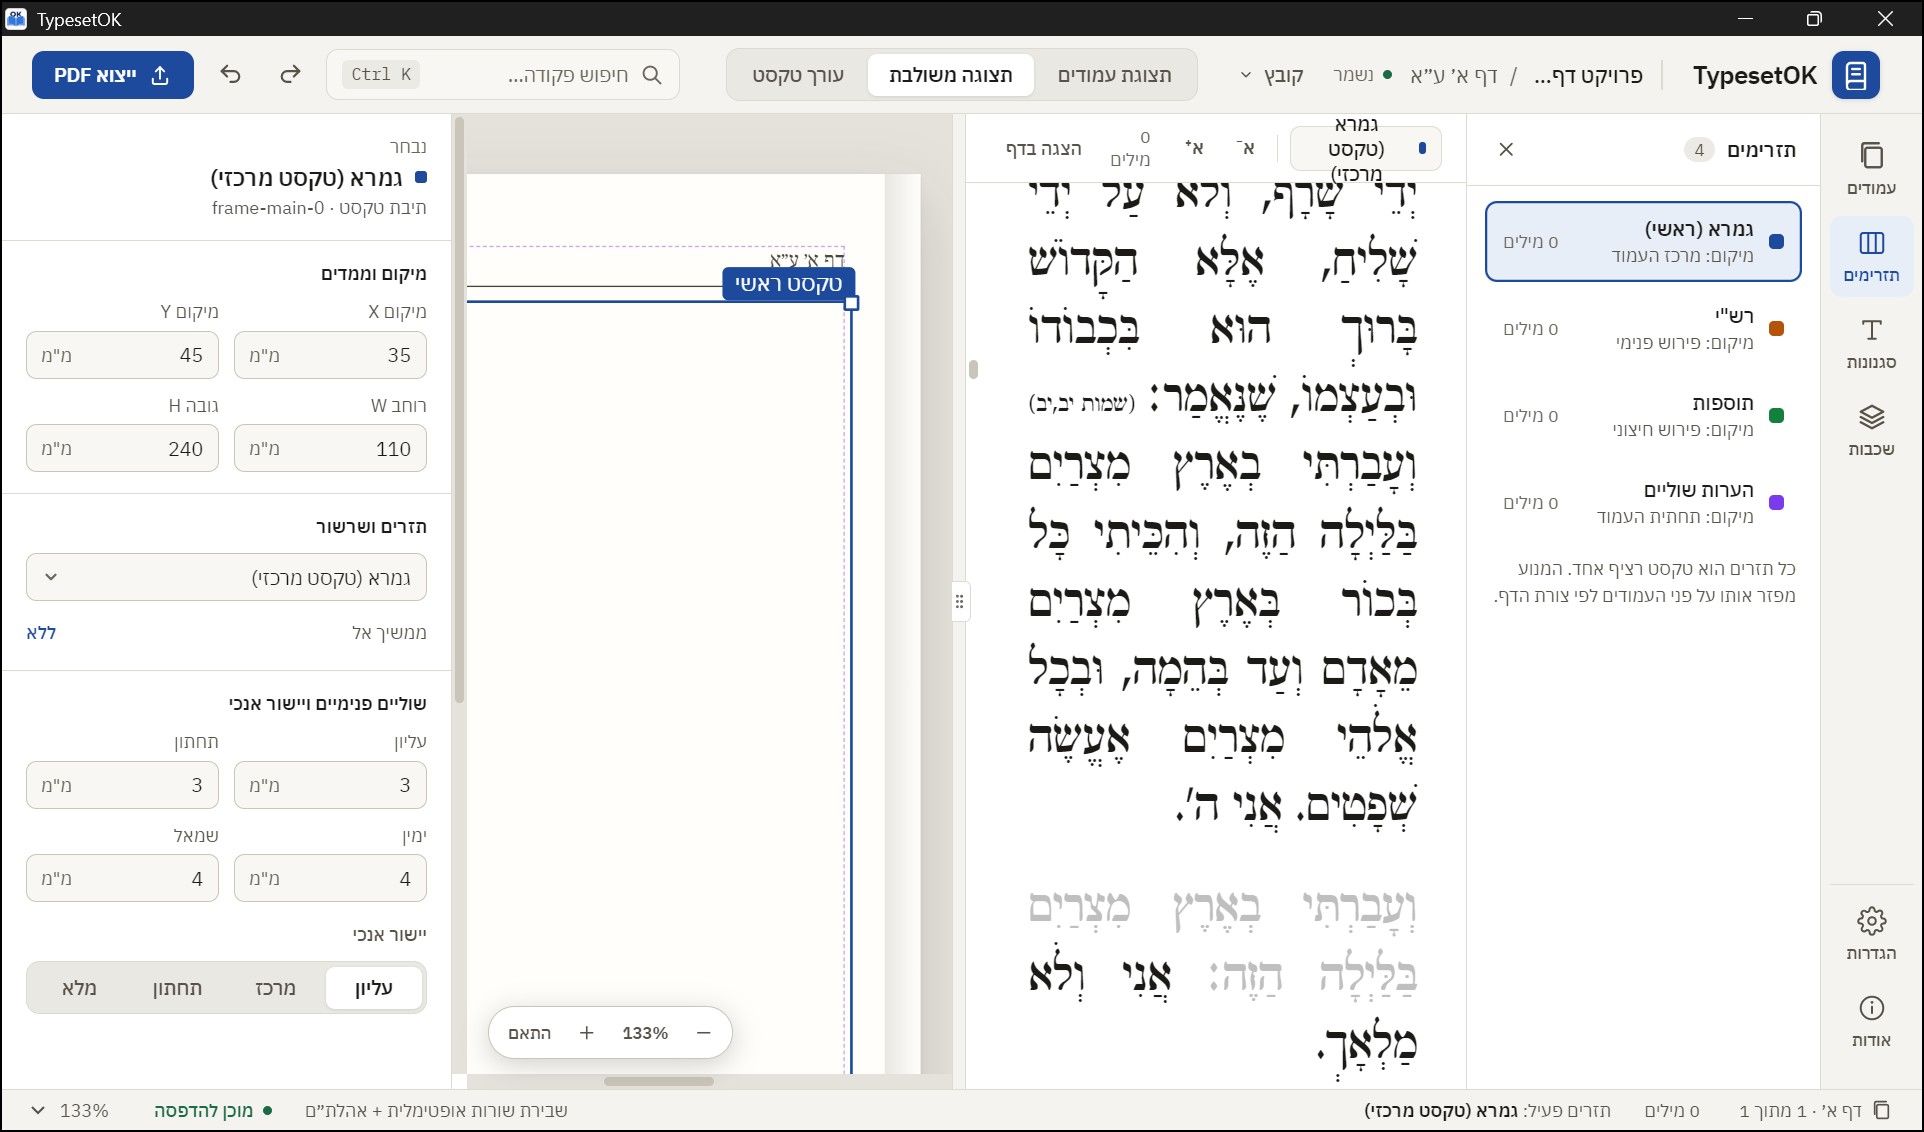Click the חיפוש פקודה command search field
Viewport: 1924px width, 1132px height.
[503, 75]
